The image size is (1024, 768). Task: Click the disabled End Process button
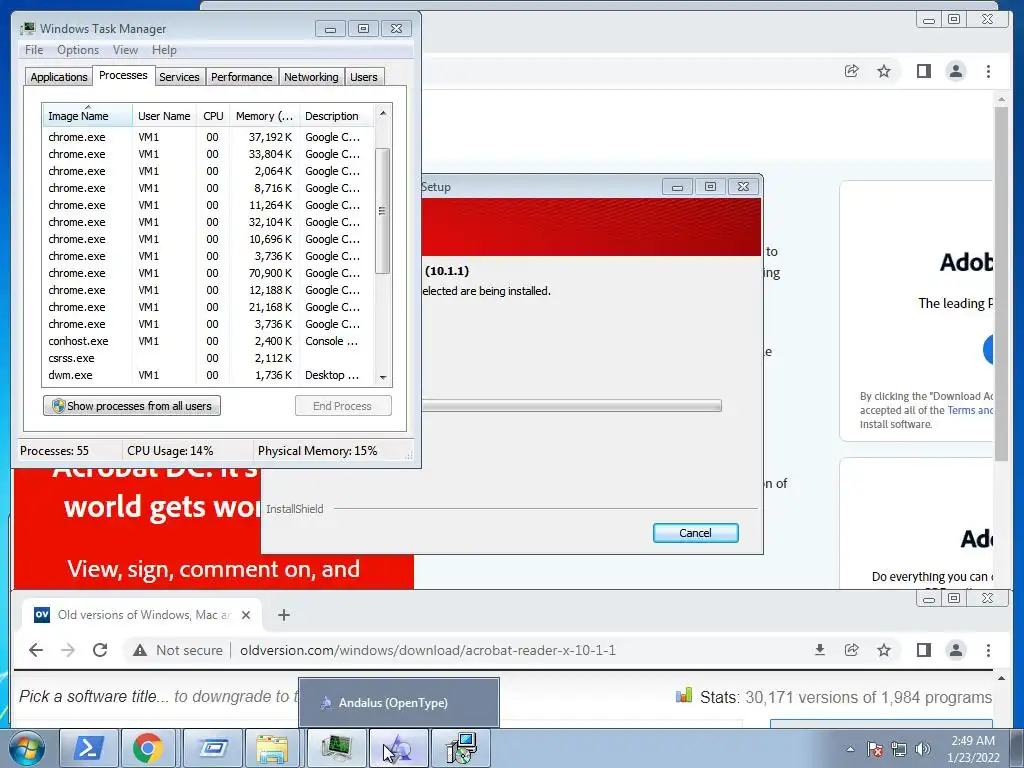tap(343, 406)
